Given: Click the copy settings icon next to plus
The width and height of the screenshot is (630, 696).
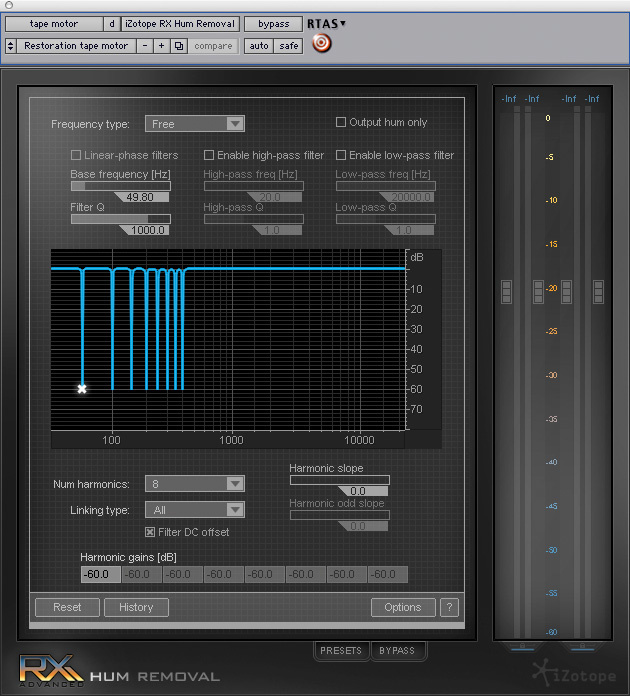Looking at the screenshot, I should pyautogui.click(x=179, y=46).
